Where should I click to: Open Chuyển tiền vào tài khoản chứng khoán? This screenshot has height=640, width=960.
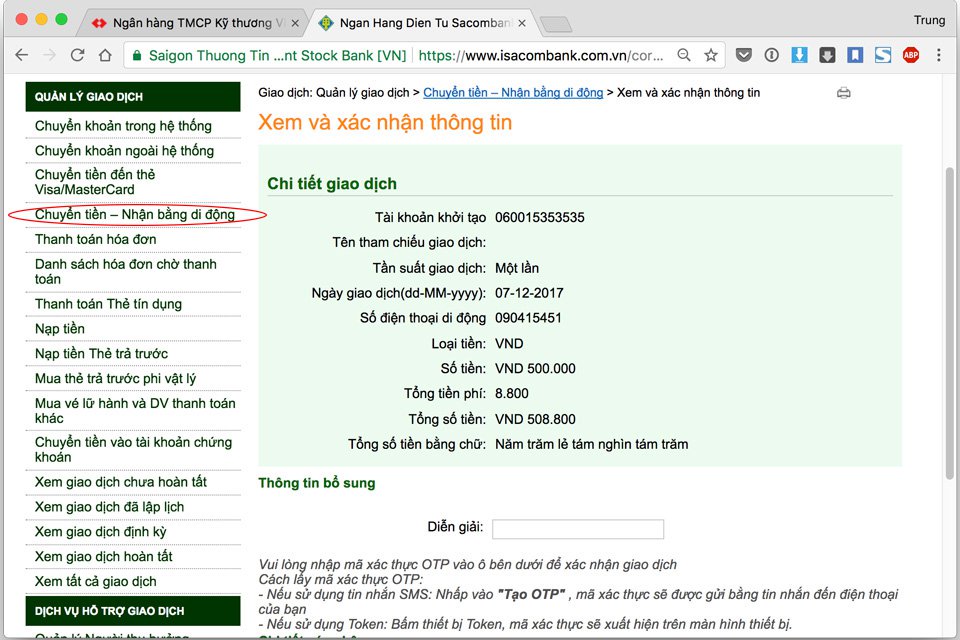pyautogui.click(x=133, y=450)
